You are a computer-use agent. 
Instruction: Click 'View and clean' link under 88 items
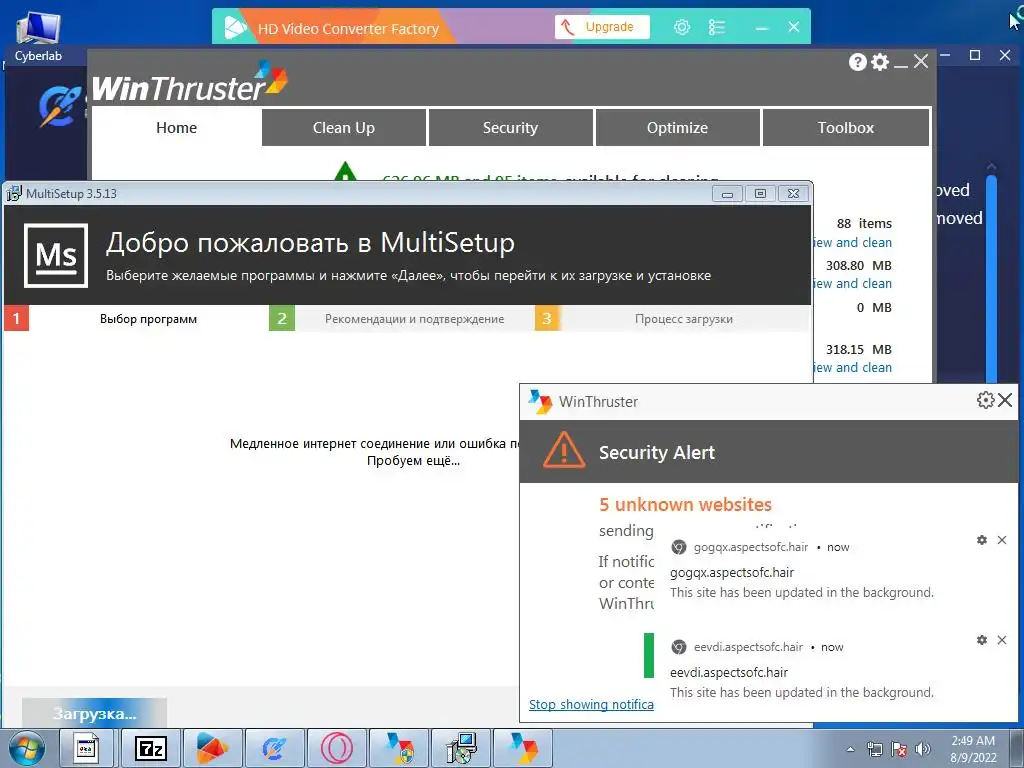(852, 242)
